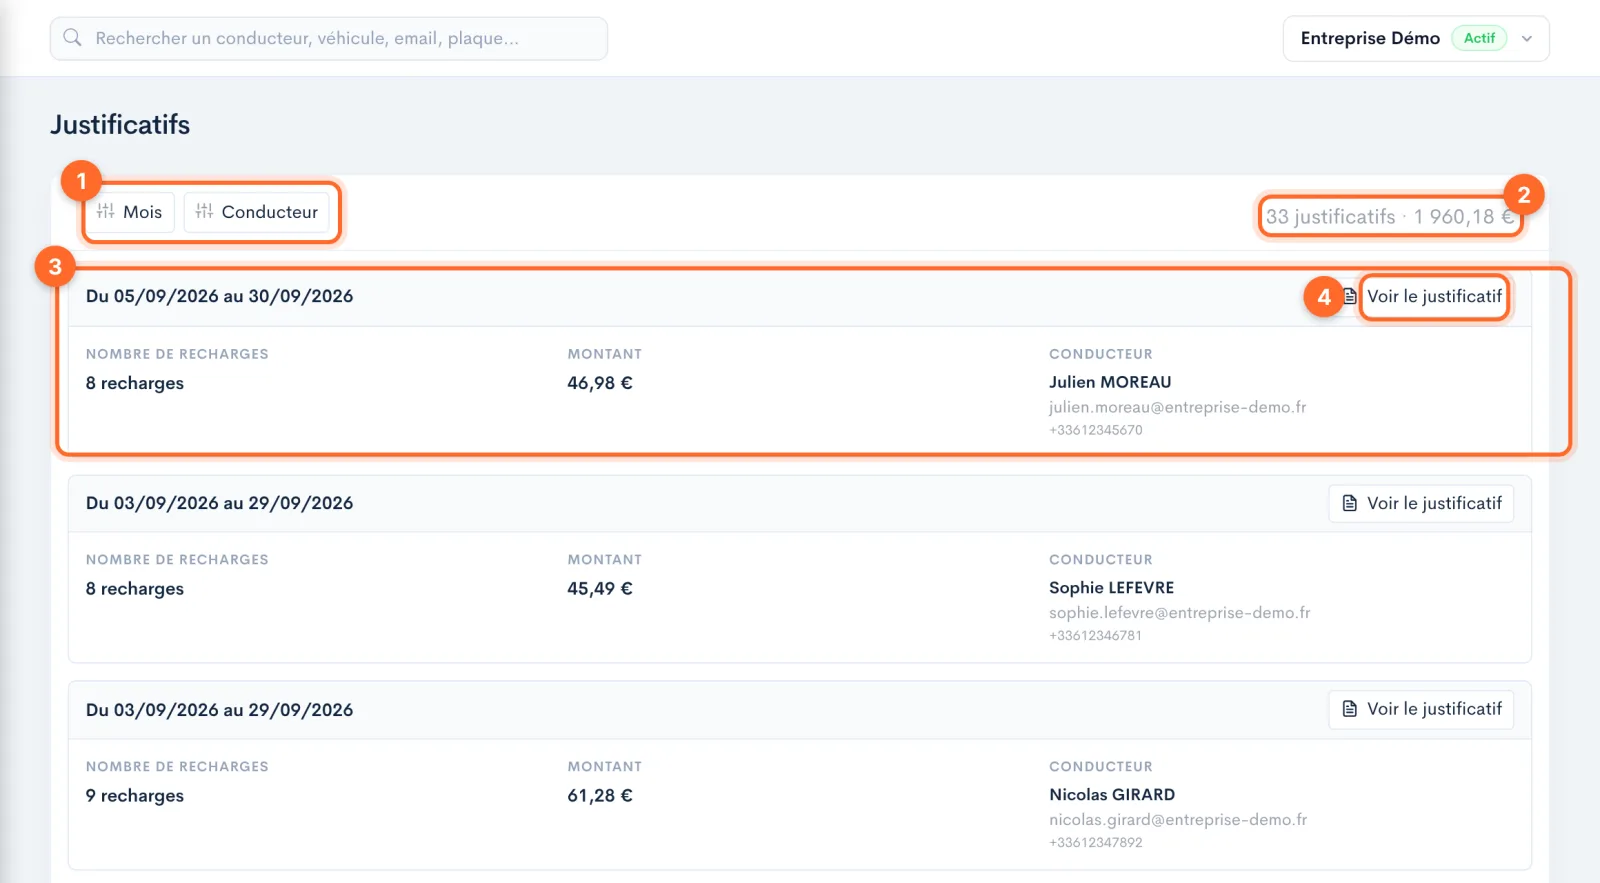
Task: Click Julien MOREAU's phone number +33612345670
Action: pyautogui.click(x=1095, y=430)
